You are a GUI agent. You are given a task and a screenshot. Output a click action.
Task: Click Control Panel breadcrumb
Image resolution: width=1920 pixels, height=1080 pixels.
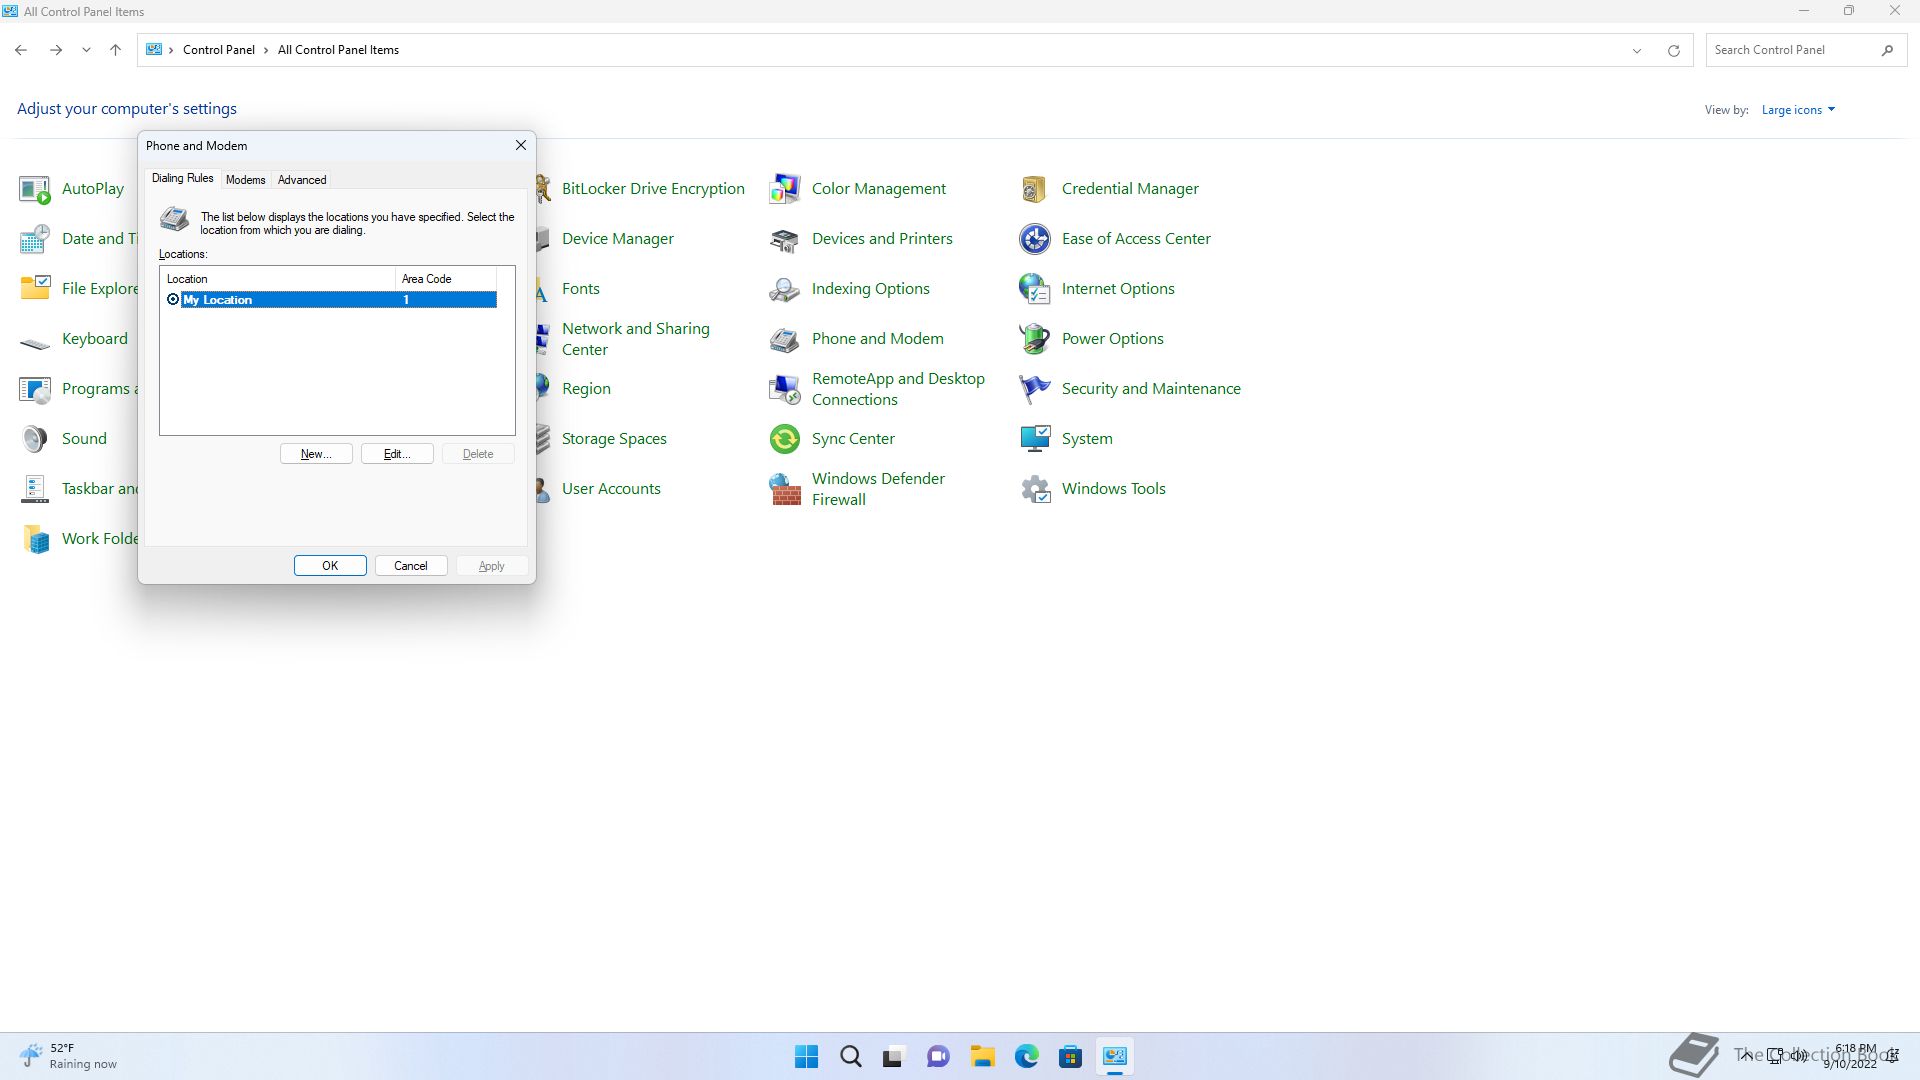coord(219,50)
